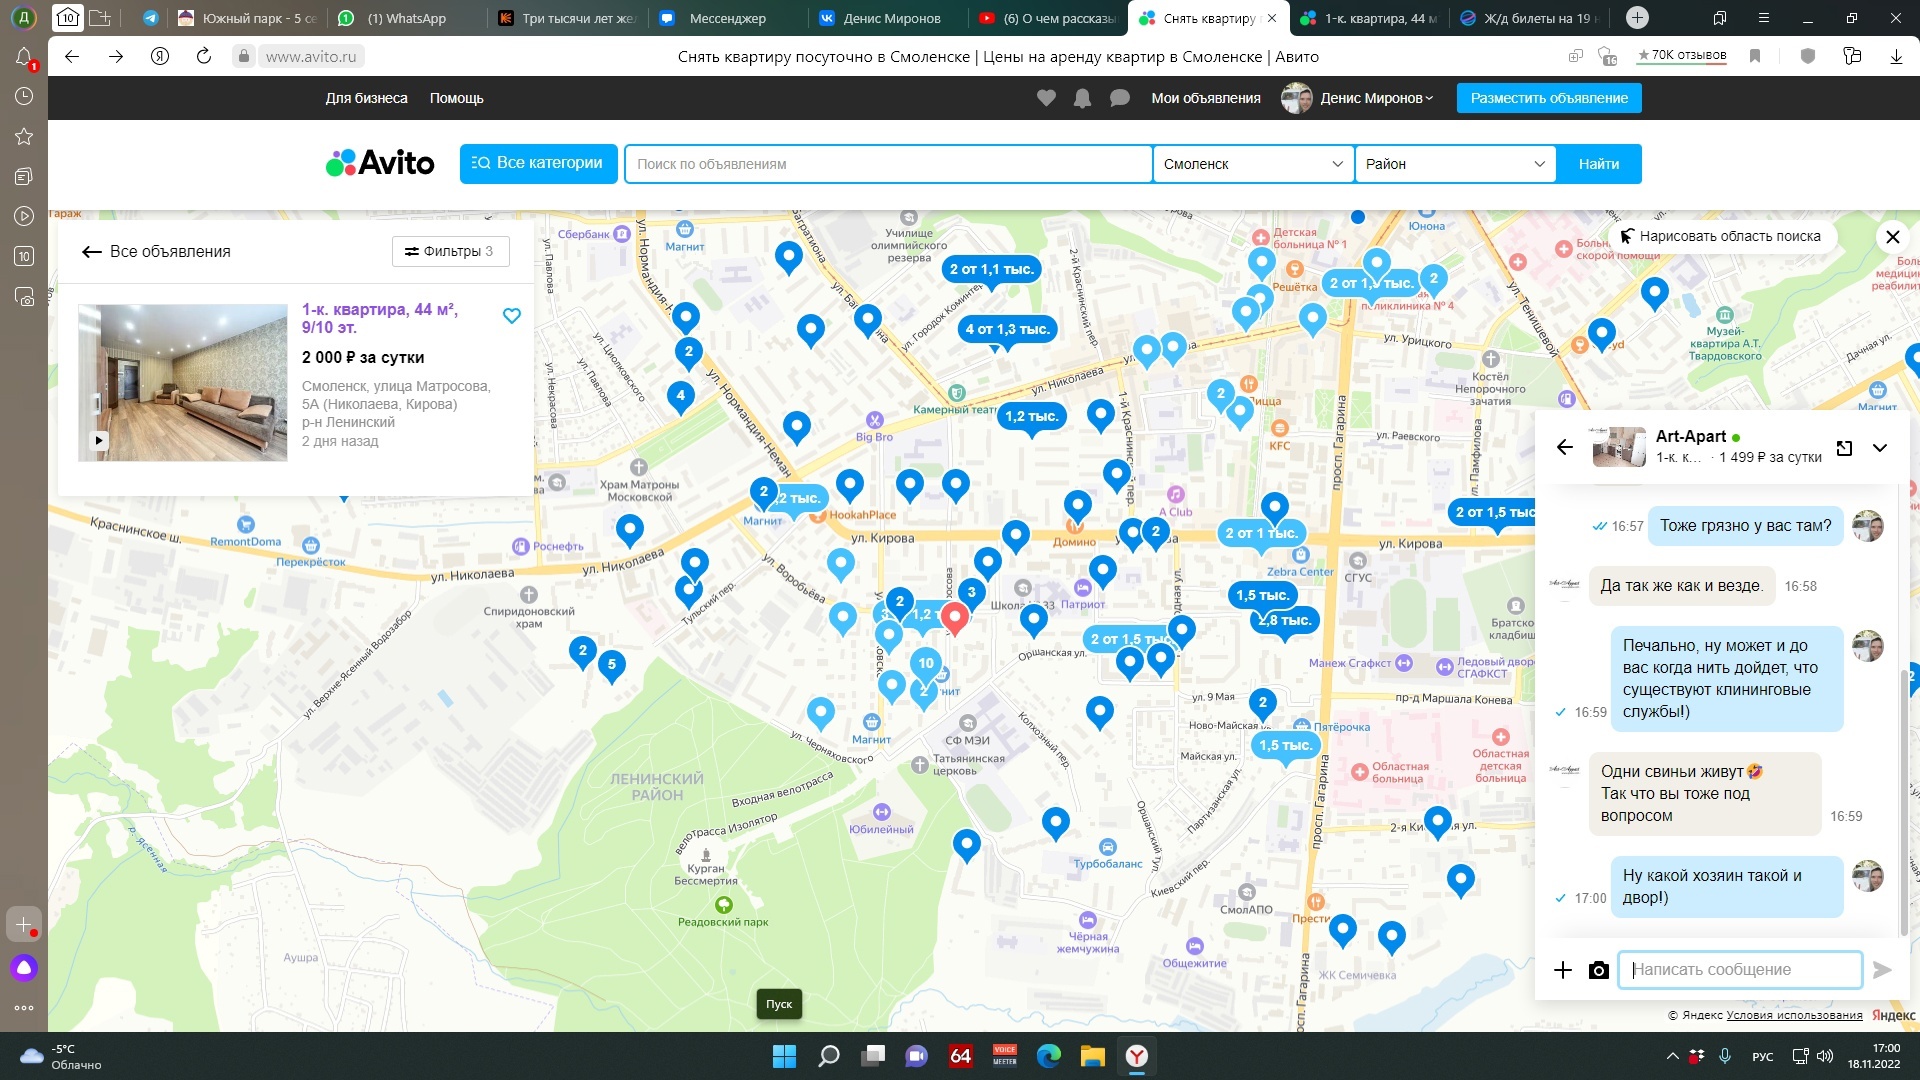Go back in Art-Apart chat

[1565, 447]
